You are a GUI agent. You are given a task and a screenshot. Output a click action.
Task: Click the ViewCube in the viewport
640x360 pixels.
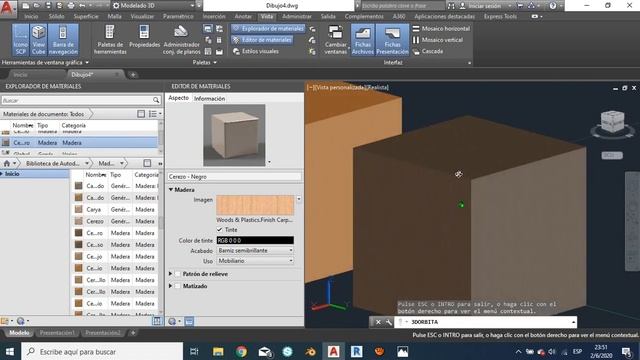pos(612,122)
